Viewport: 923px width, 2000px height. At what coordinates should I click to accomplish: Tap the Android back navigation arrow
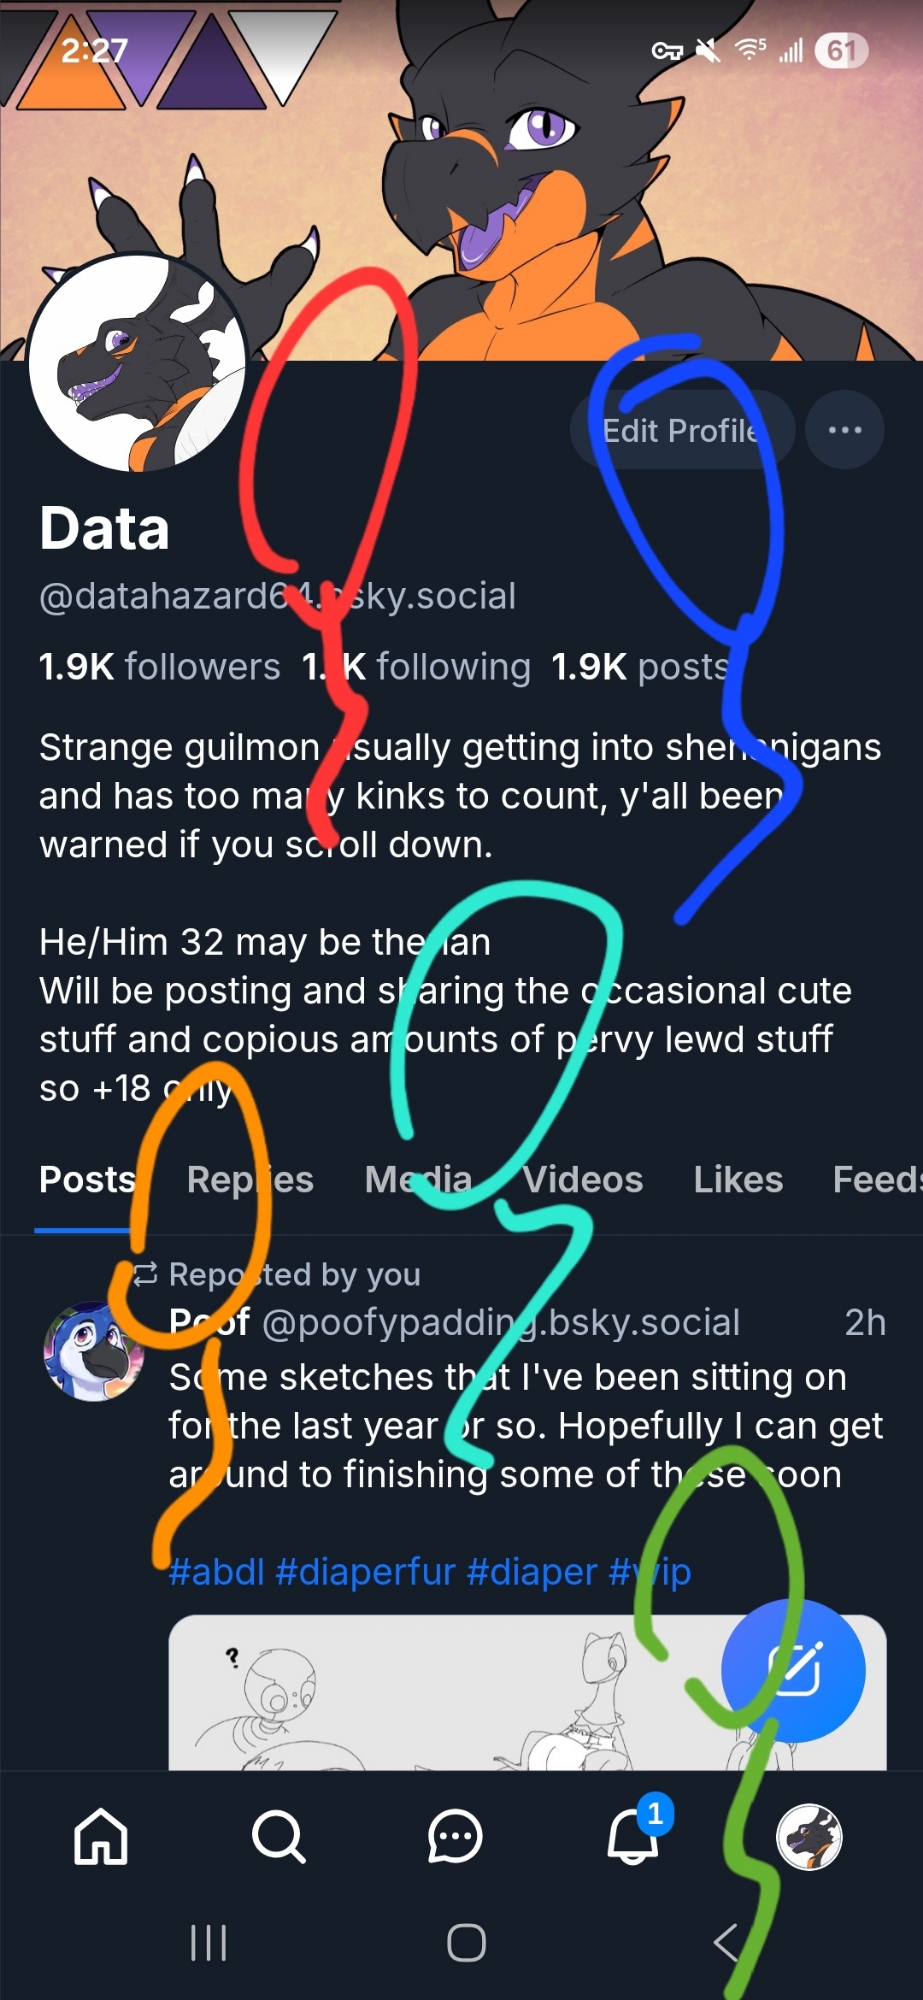(x=727, y=1943)
